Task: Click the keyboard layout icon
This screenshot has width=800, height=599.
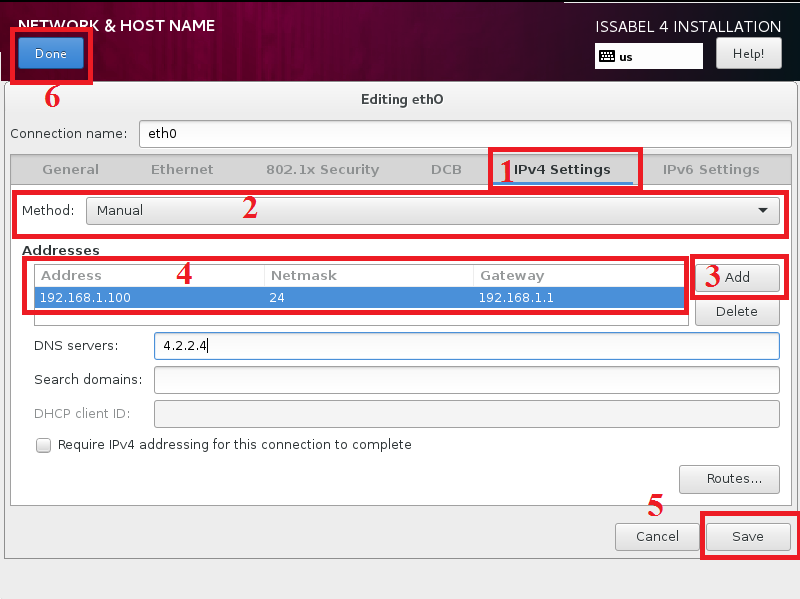Action: pos(607,56)
